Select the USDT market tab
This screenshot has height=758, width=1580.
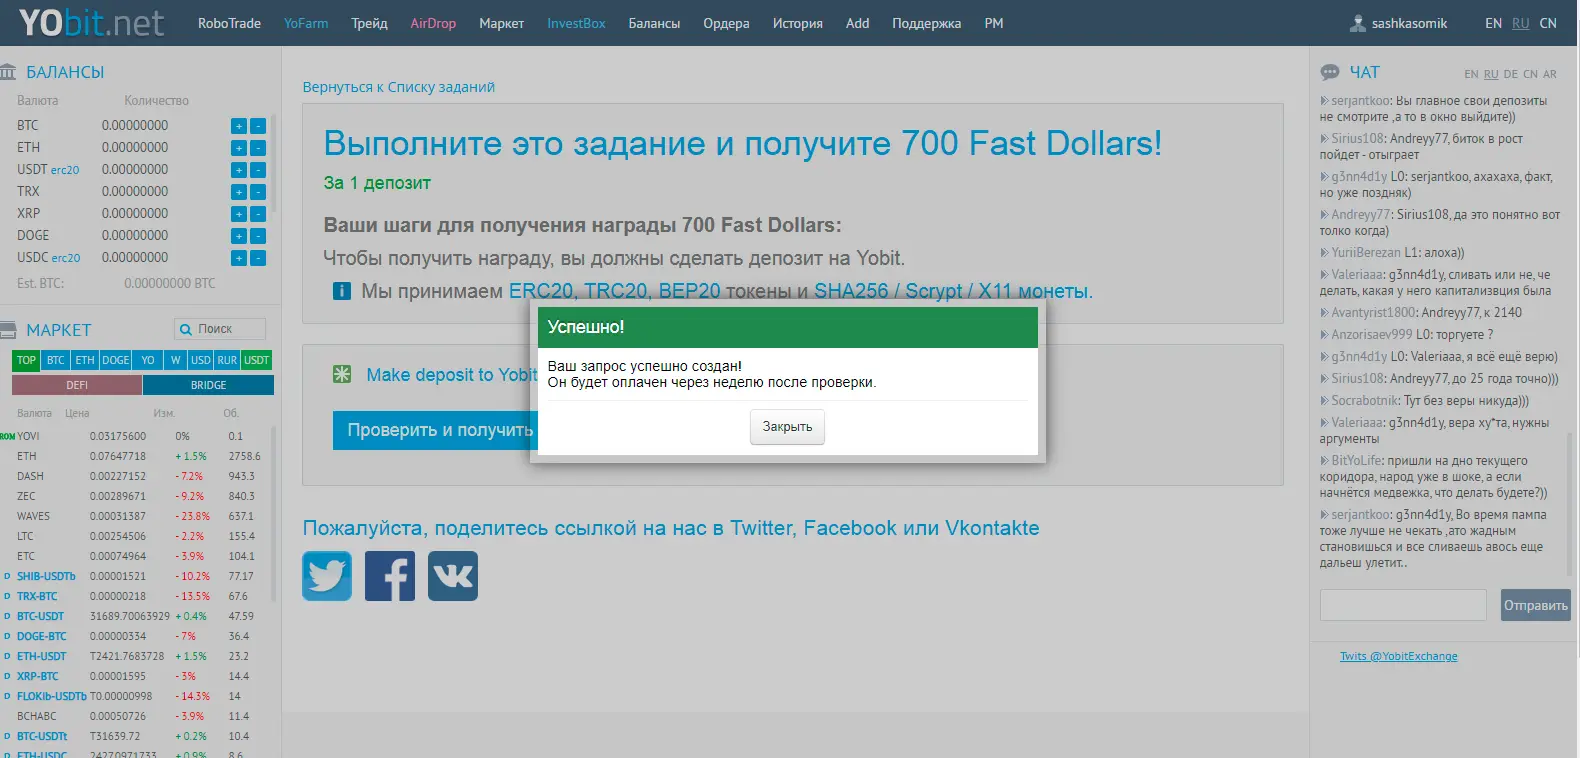pos(257,360)
